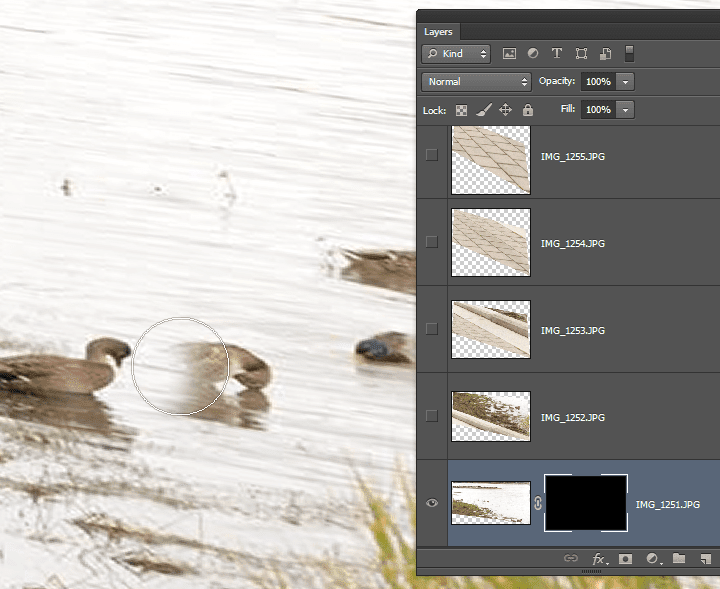The image size is (720, 589).
Task: Filter for type layers icon
Action: [557, 53]
